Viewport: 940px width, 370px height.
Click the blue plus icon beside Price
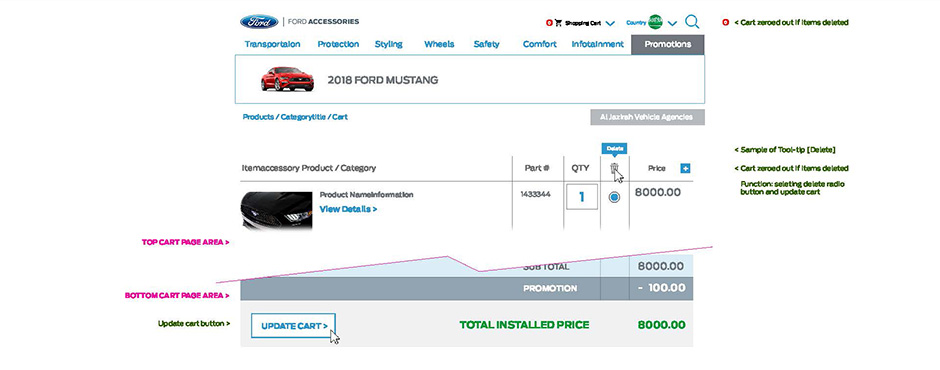pos(685,169)
